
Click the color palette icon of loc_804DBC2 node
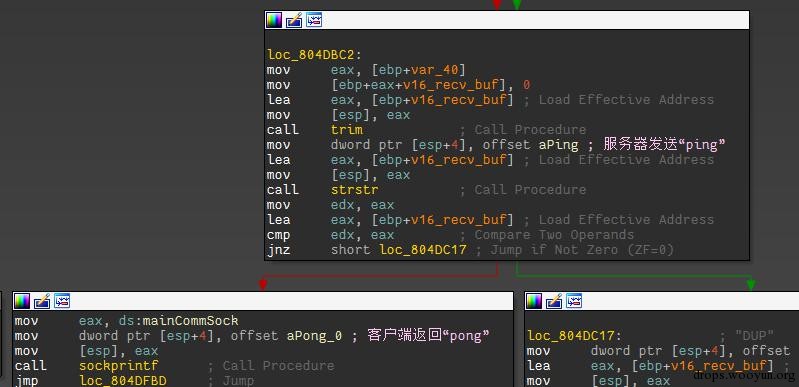[274, 20]
